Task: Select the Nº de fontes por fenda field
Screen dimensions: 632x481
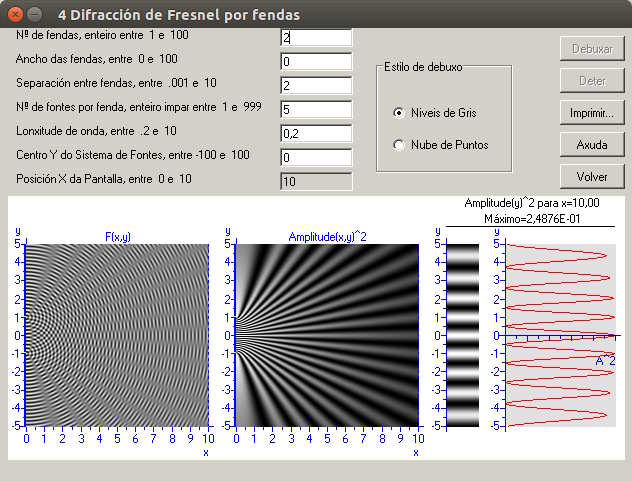Action: (x=316, y=109)
